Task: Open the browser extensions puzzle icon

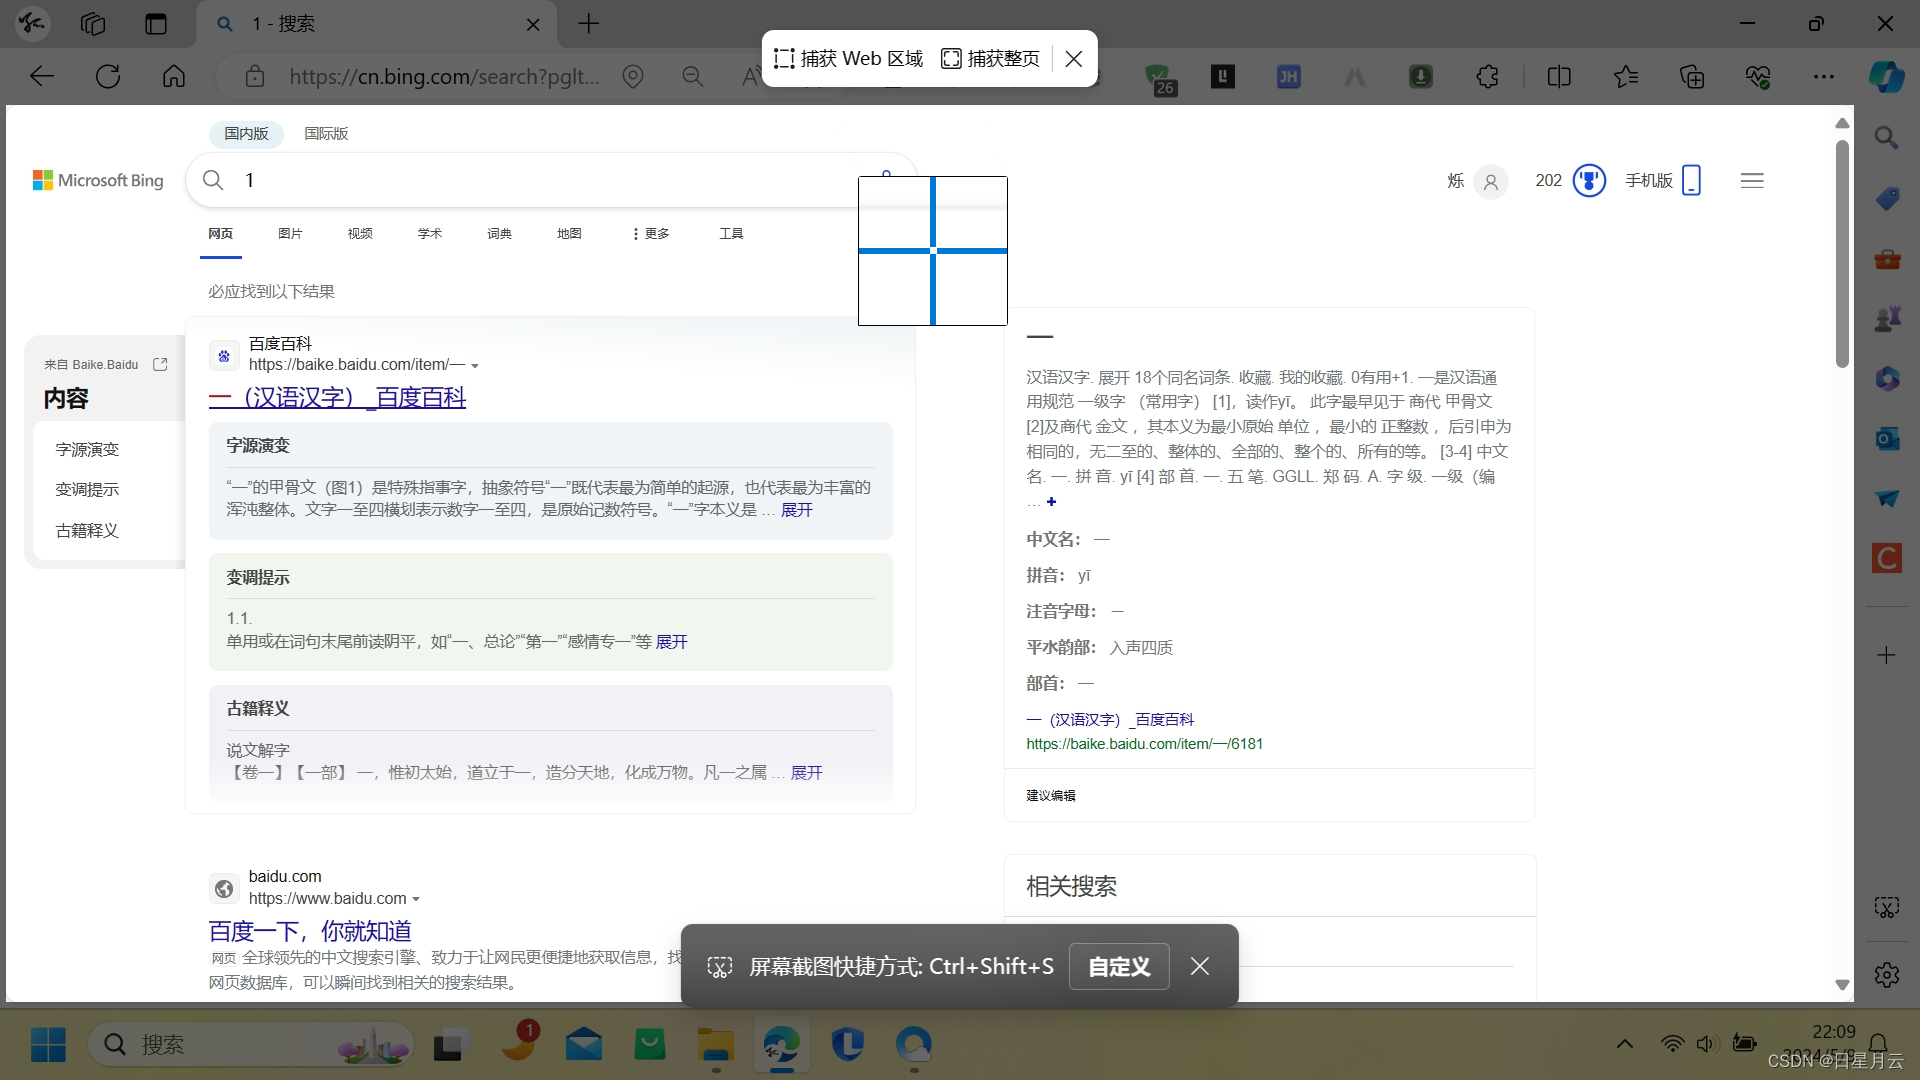Action: coord(1487,77)
